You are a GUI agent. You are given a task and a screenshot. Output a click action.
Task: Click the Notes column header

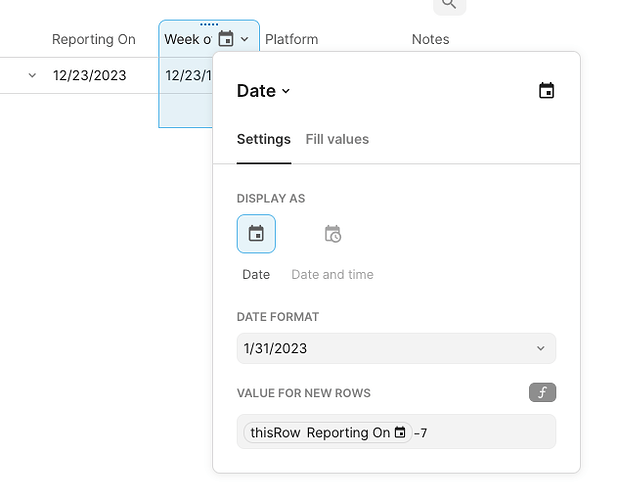point(430,39)
